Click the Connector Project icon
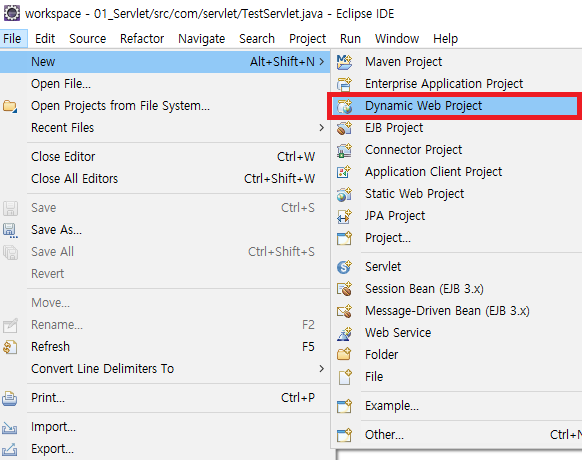This screenshot has width=582, height=460. [344, 150]
